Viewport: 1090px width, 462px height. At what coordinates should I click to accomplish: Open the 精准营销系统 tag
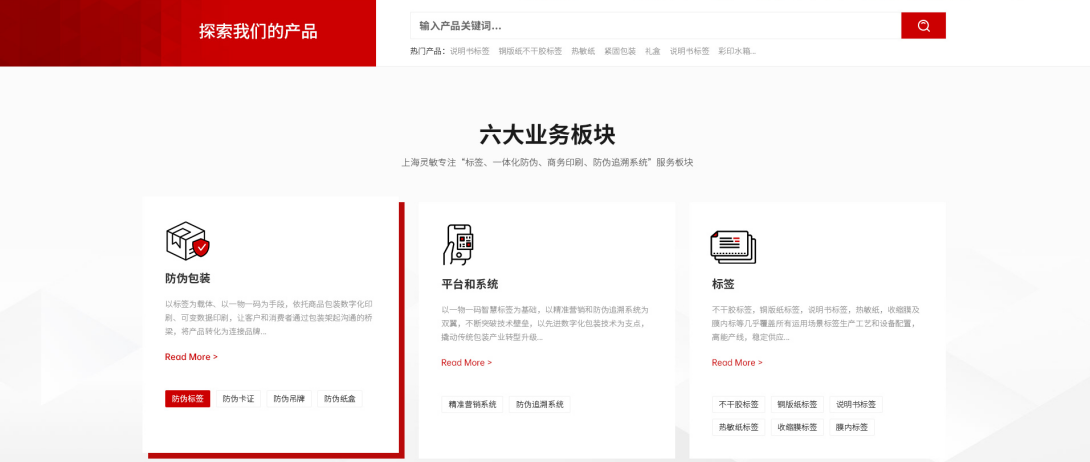click(x=472, y=405)
